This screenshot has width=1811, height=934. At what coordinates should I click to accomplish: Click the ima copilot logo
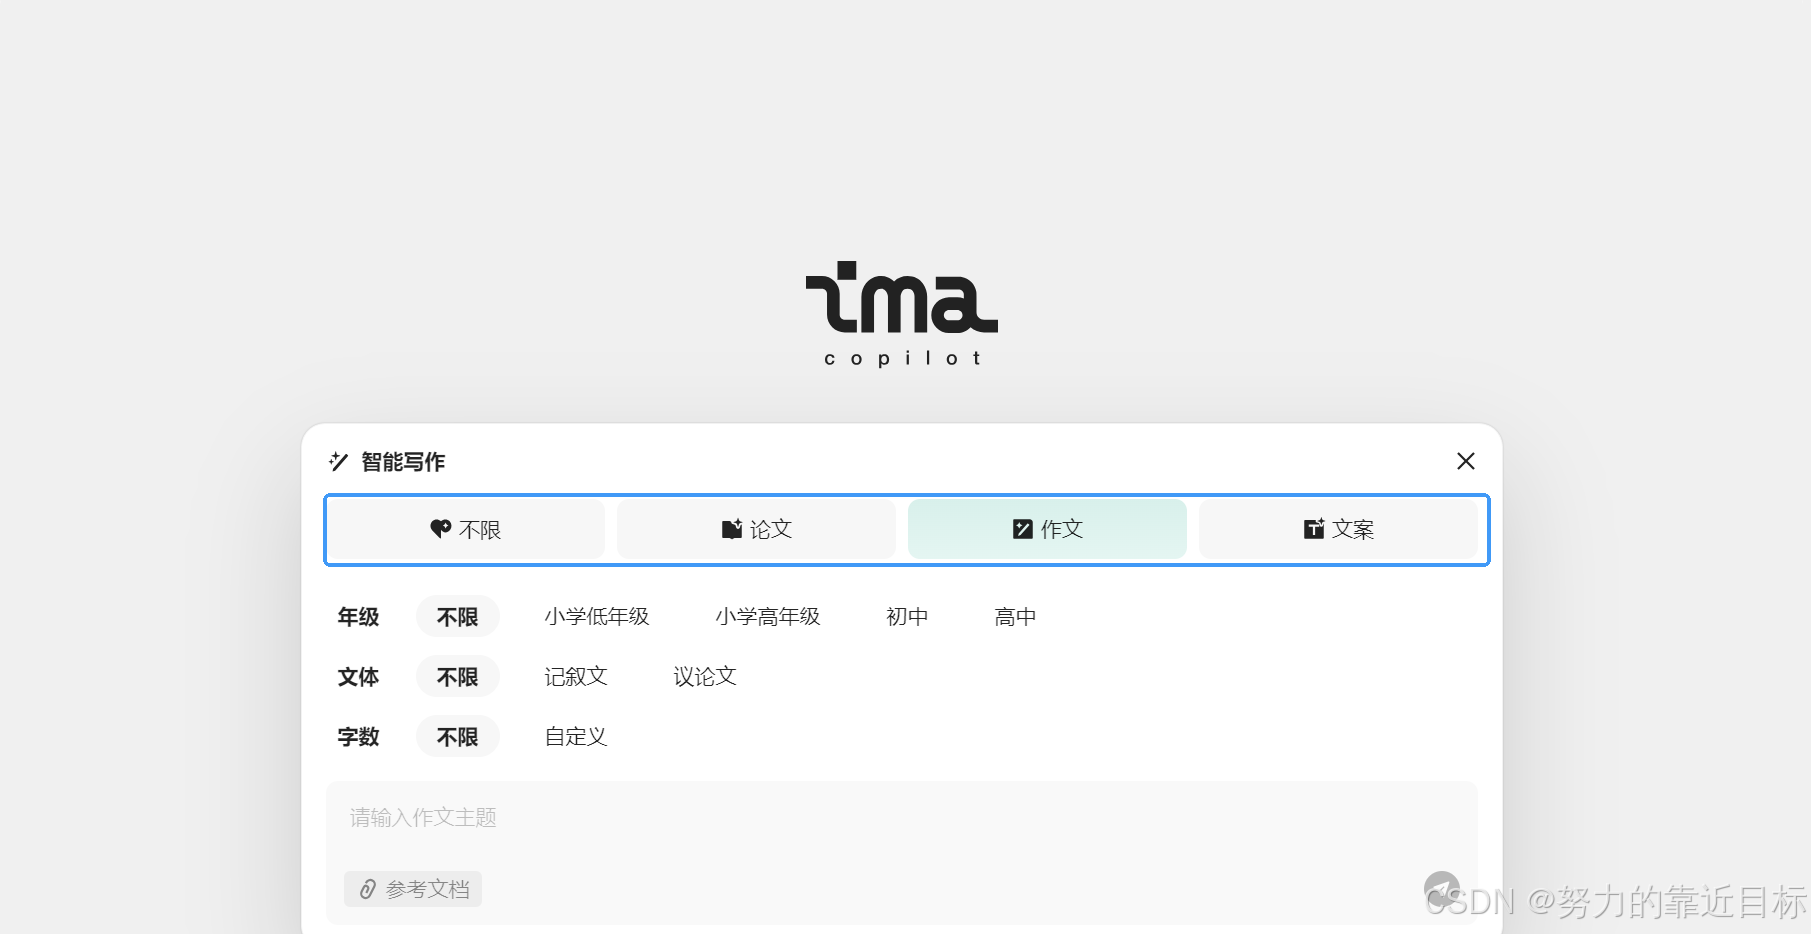click(x=902, y=313)
